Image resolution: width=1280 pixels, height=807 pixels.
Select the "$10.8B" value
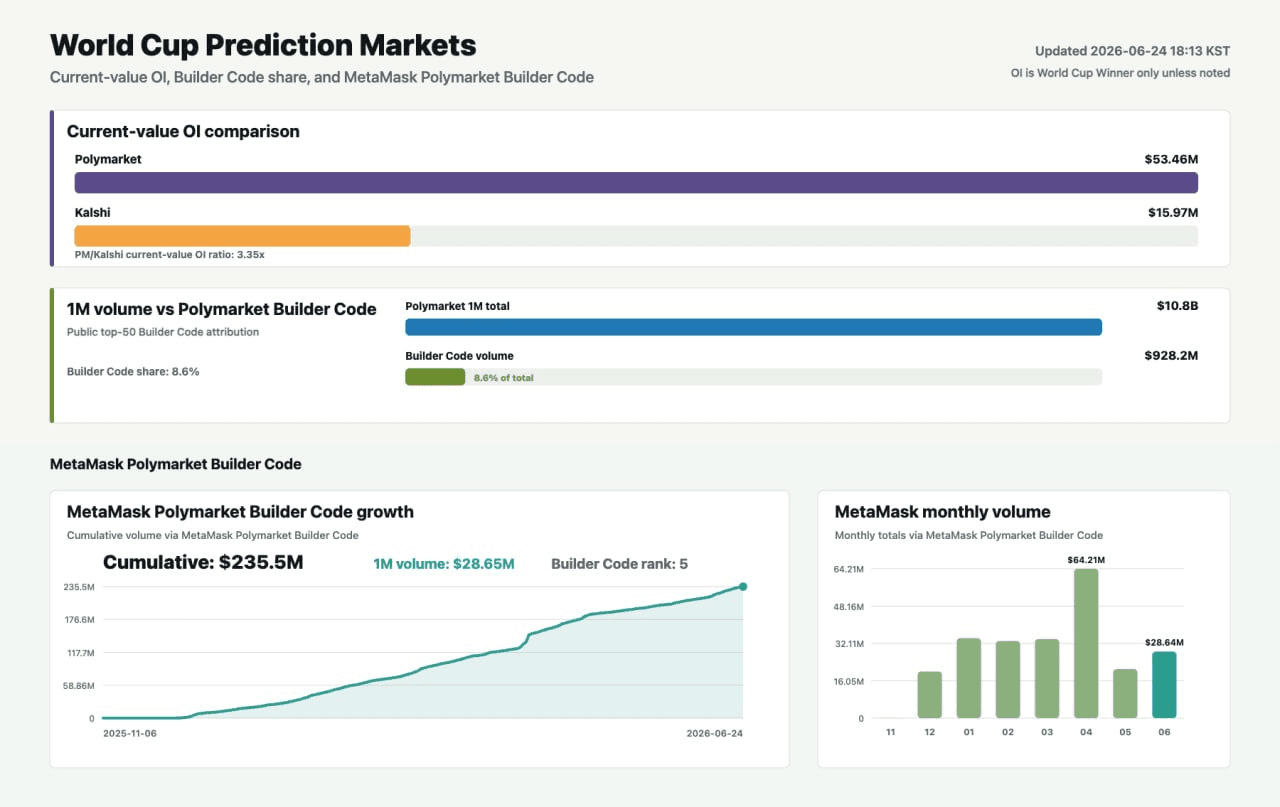point(1178,306)
